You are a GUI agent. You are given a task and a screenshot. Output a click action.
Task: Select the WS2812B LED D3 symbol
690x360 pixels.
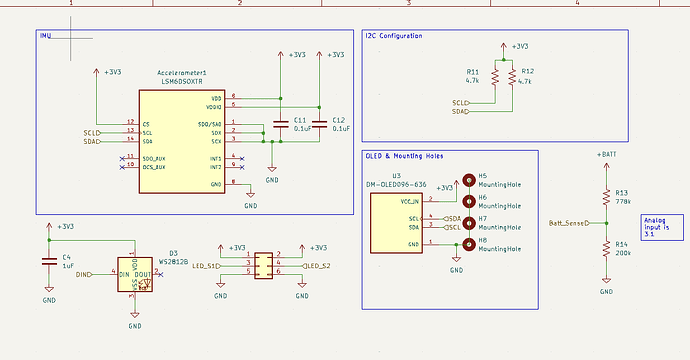click(135, 275)
